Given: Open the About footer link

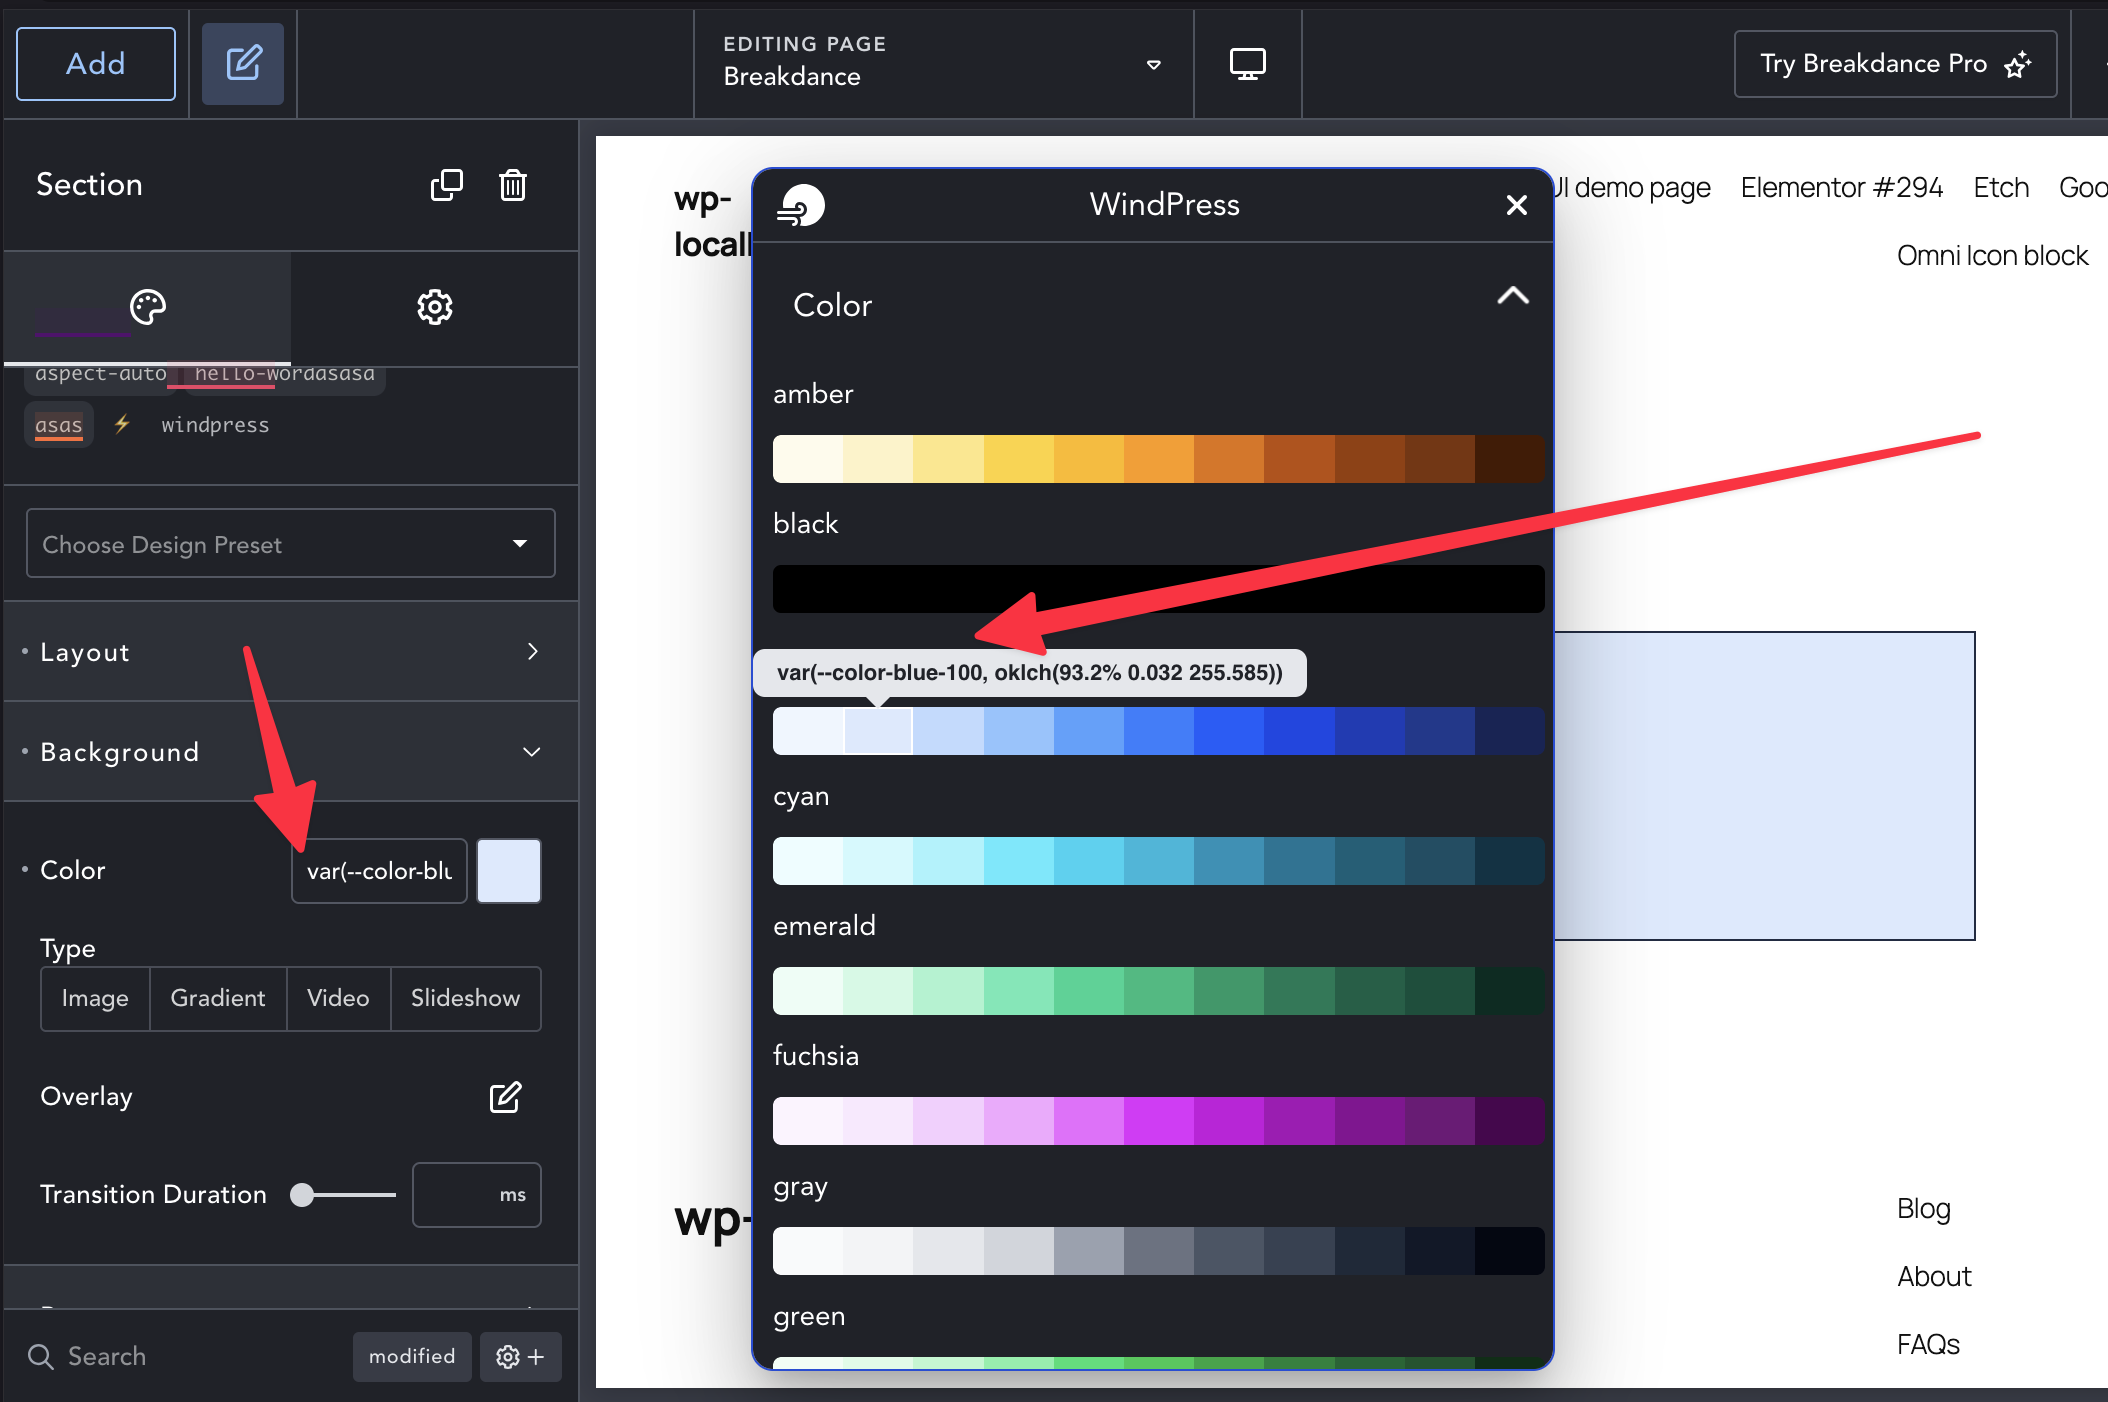Looking at the screenshot, I should pyautogui.click(x=1934, y=1277).
